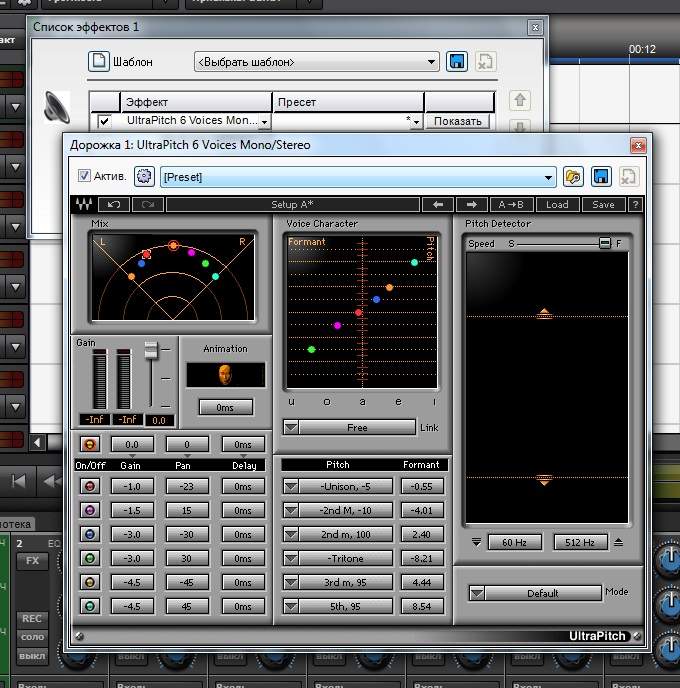Click the speaker icon in effects list
The width and height of the screenshot is (680, 688).
click(x=57, y=108)
